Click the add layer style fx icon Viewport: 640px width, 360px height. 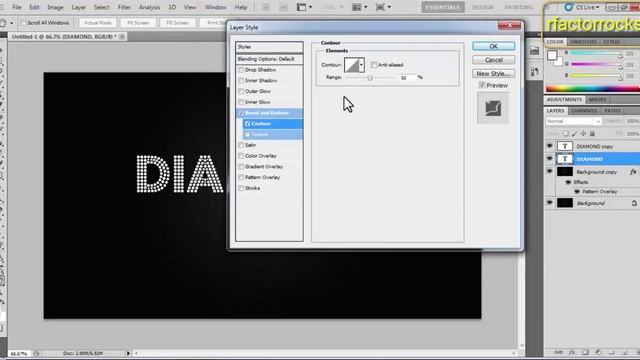(x=572, y=352)
